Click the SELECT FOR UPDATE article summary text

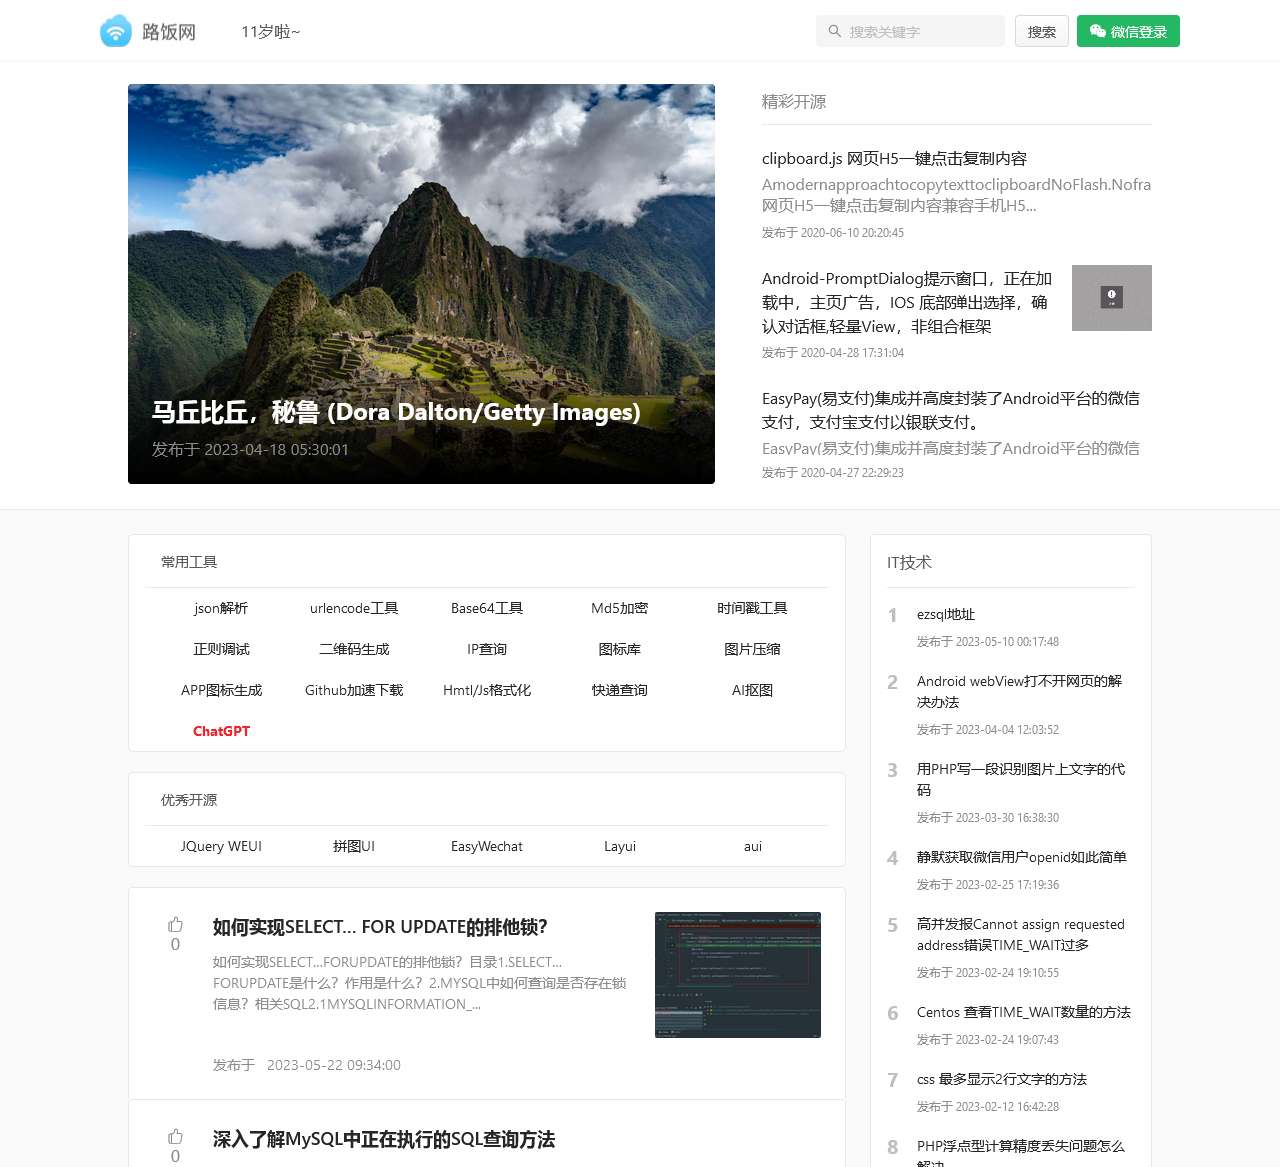point(420,983)
